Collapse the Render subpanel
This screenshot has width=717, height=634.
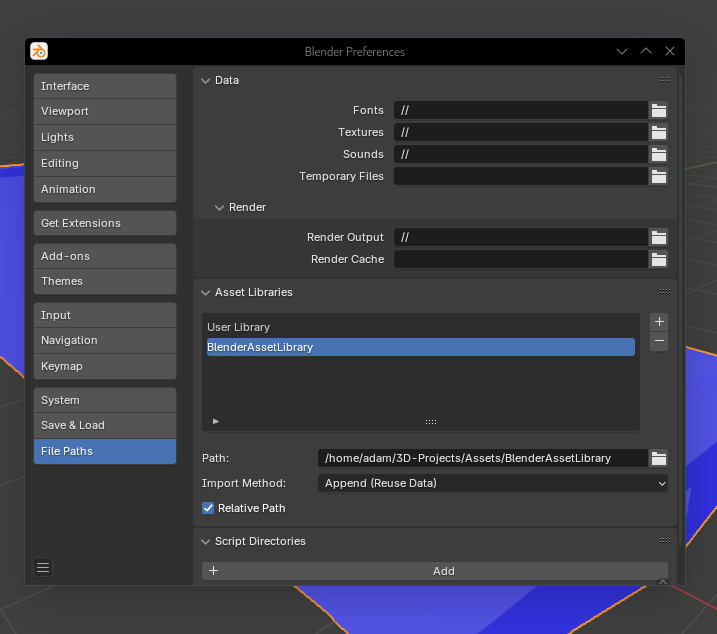tap(219, 208)
